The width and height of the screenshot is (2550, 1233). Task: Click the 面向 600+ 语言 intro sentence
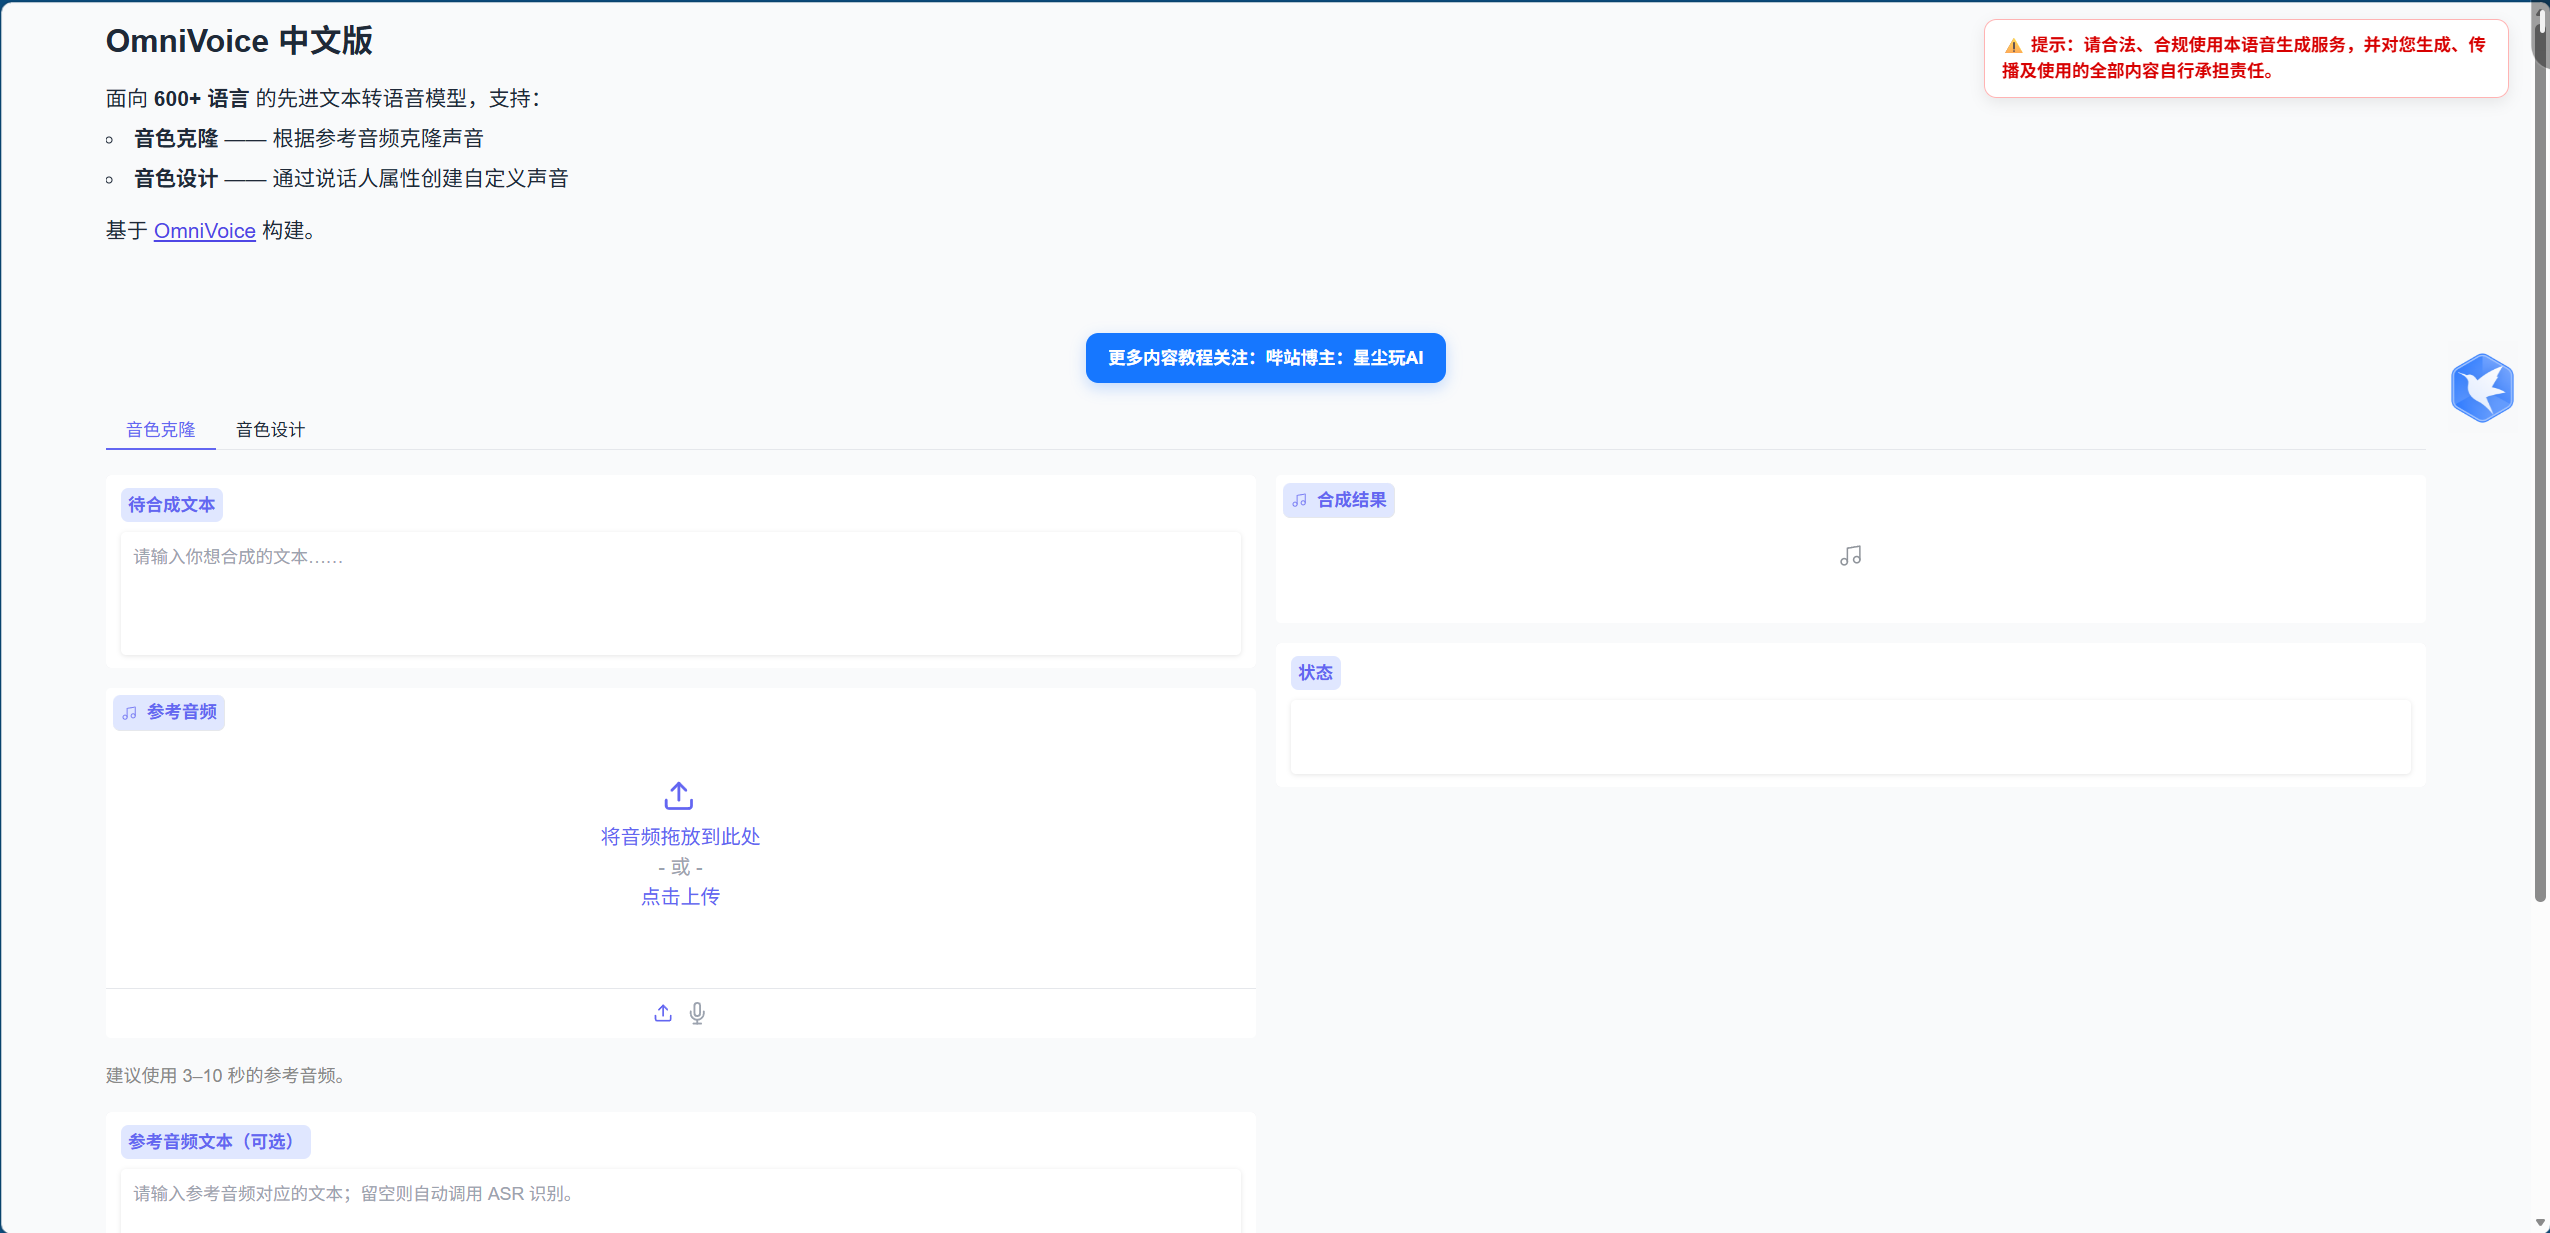coord(324,99)
